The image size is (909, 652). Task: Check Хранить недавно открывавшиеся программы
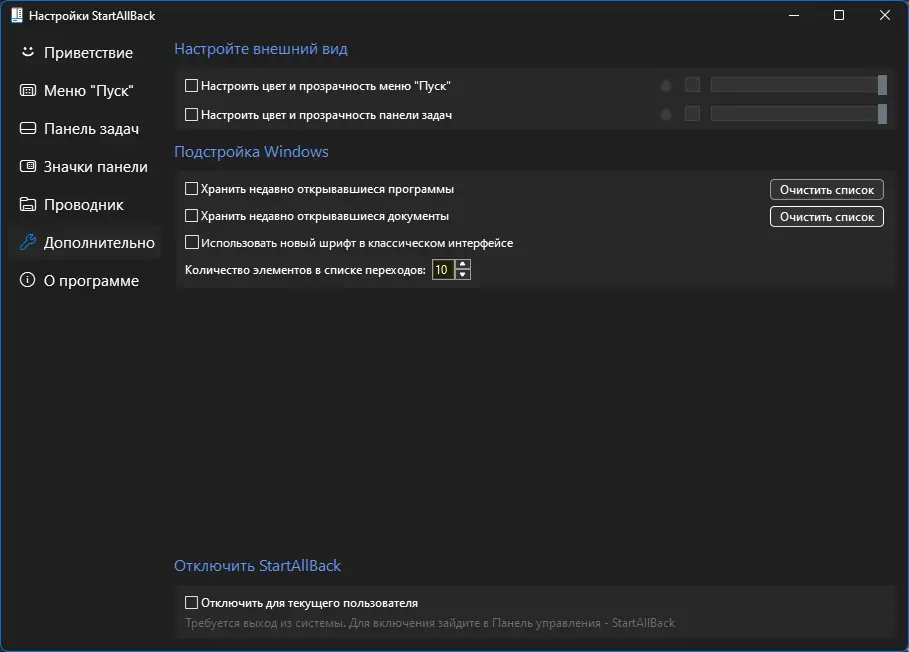coord(192,188)
